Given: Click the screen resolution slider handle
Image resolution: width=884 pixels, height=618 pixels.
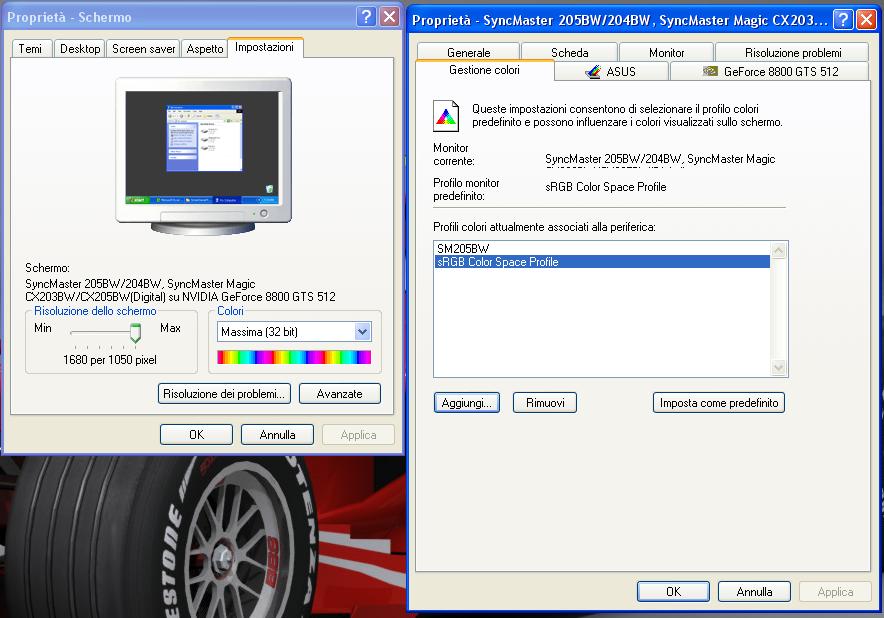Looking at the screenshot, I should click(135, 333).
